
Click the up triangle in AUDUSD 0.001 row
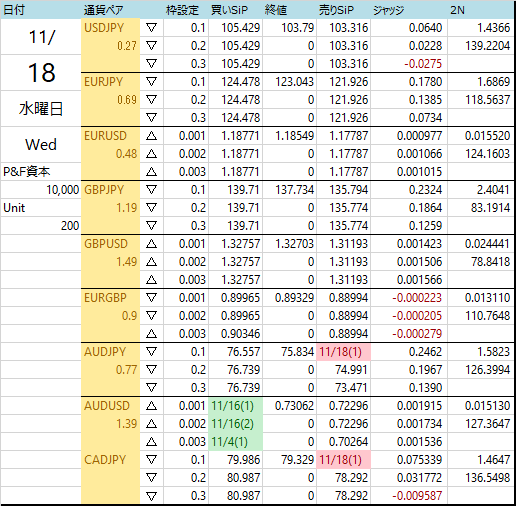pos(151,406)
